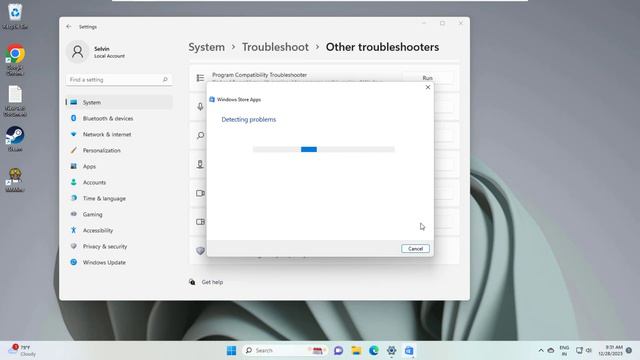Open System in the Settings sidebar
Viewport: 640px width, 360px height.
point(119,102)
